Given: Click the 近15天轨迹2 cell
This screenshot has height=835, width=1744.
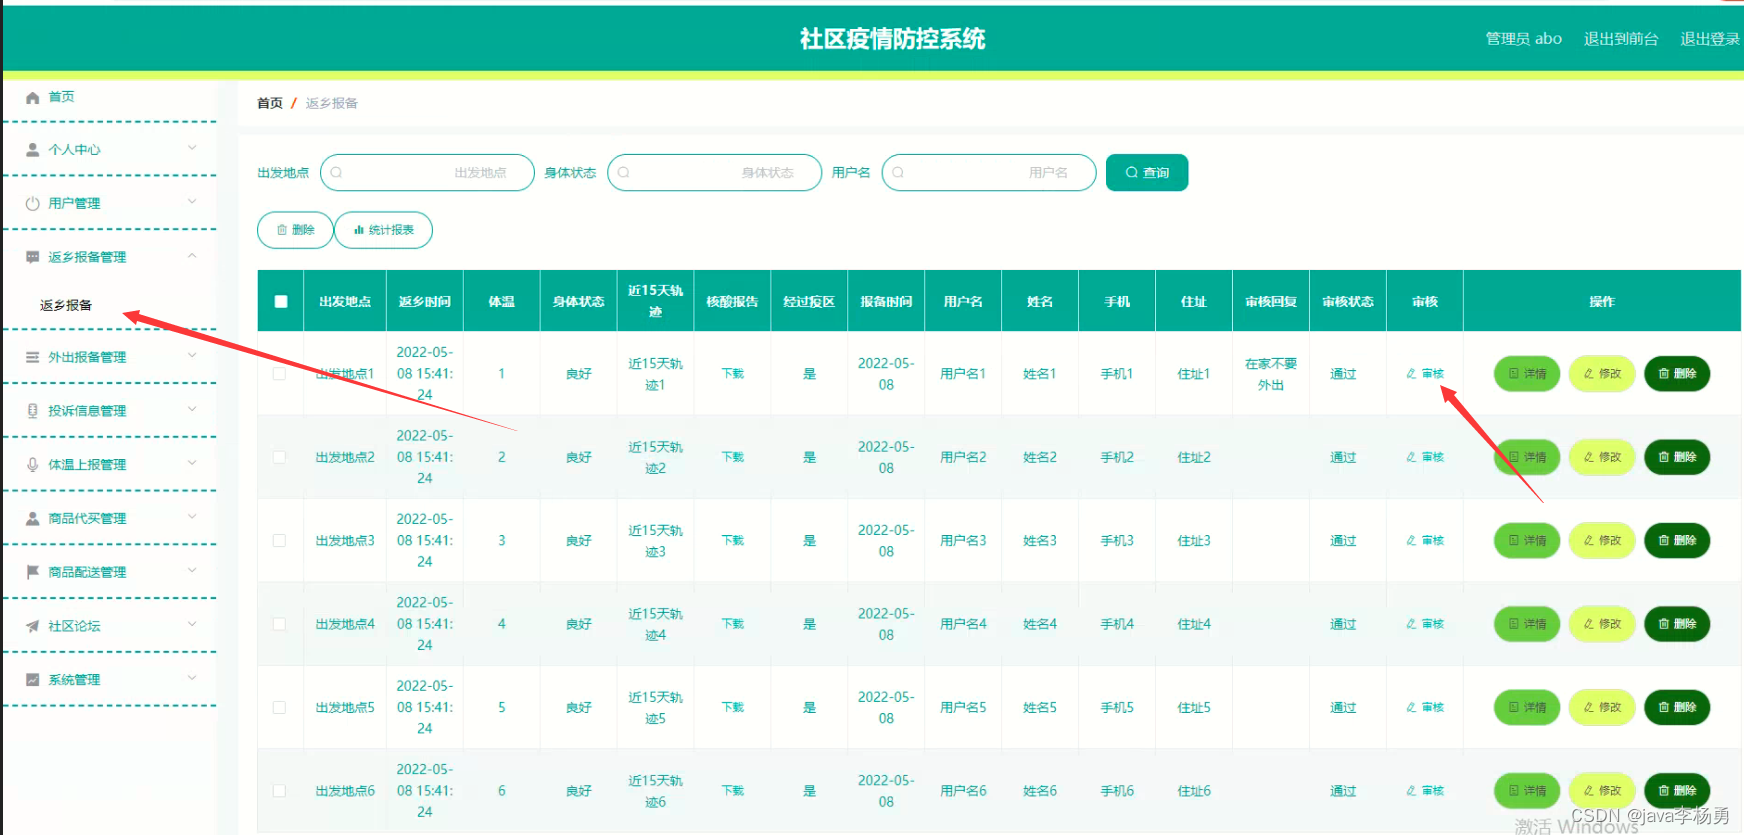Looking at the screenshot, I should click(655, 457).
